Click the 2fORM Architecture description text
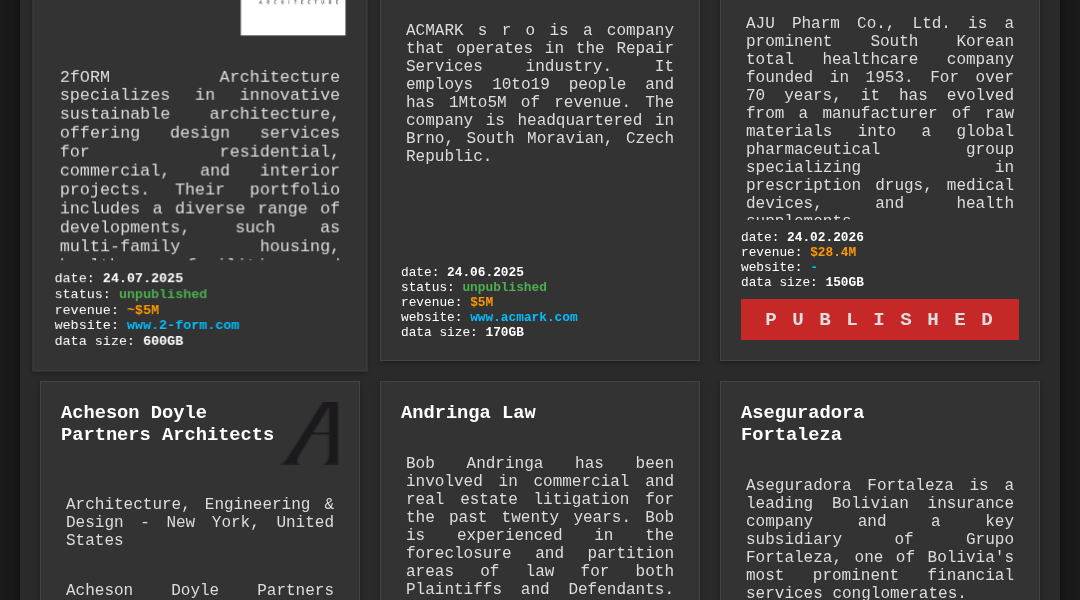 pyautogui.click(x=200, y=164)
